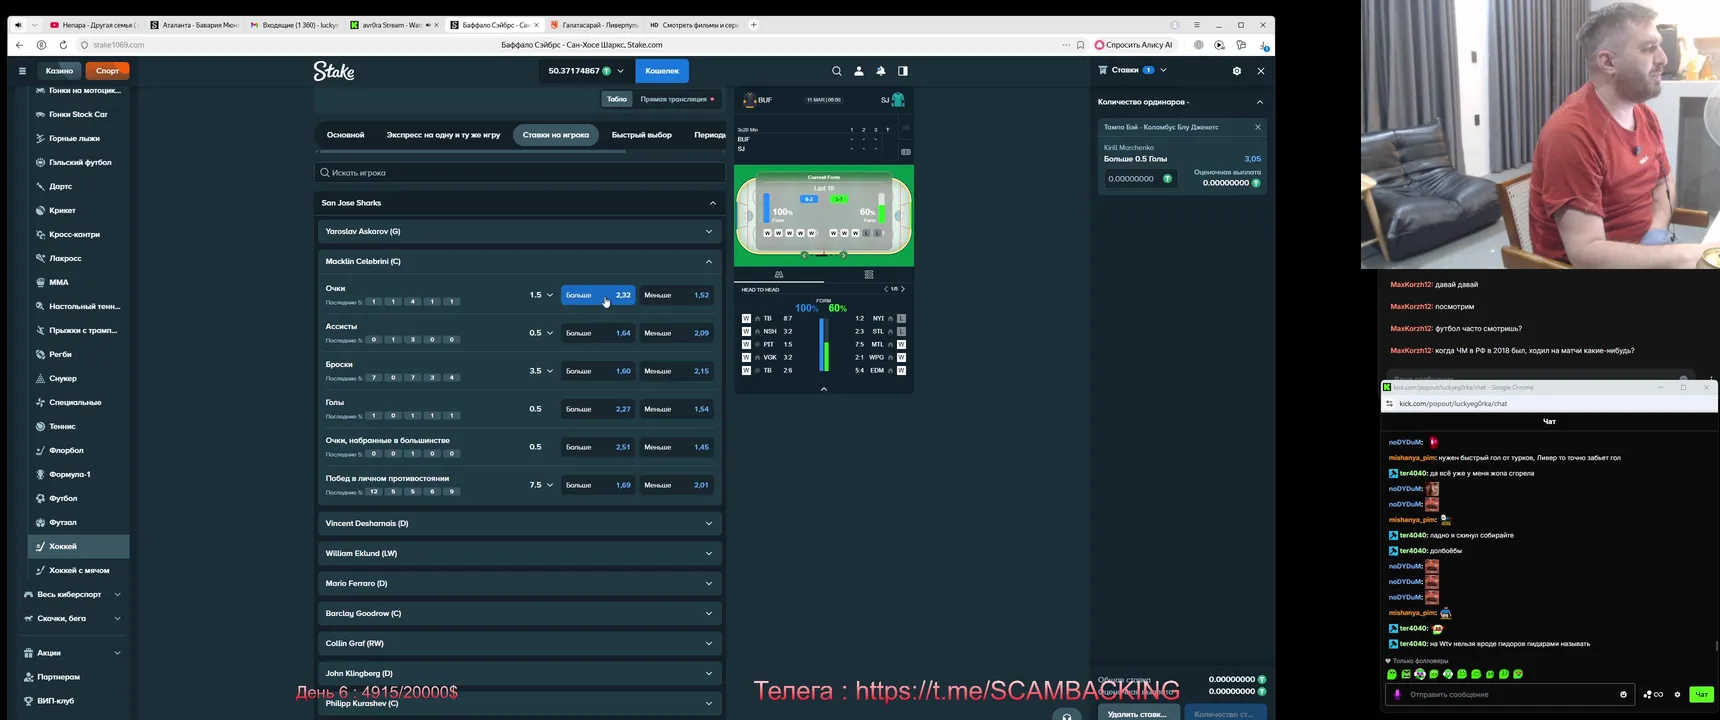The image size is (1720, 720).
Task: Close the bet slip panel with X
Action: (1261, 71)
